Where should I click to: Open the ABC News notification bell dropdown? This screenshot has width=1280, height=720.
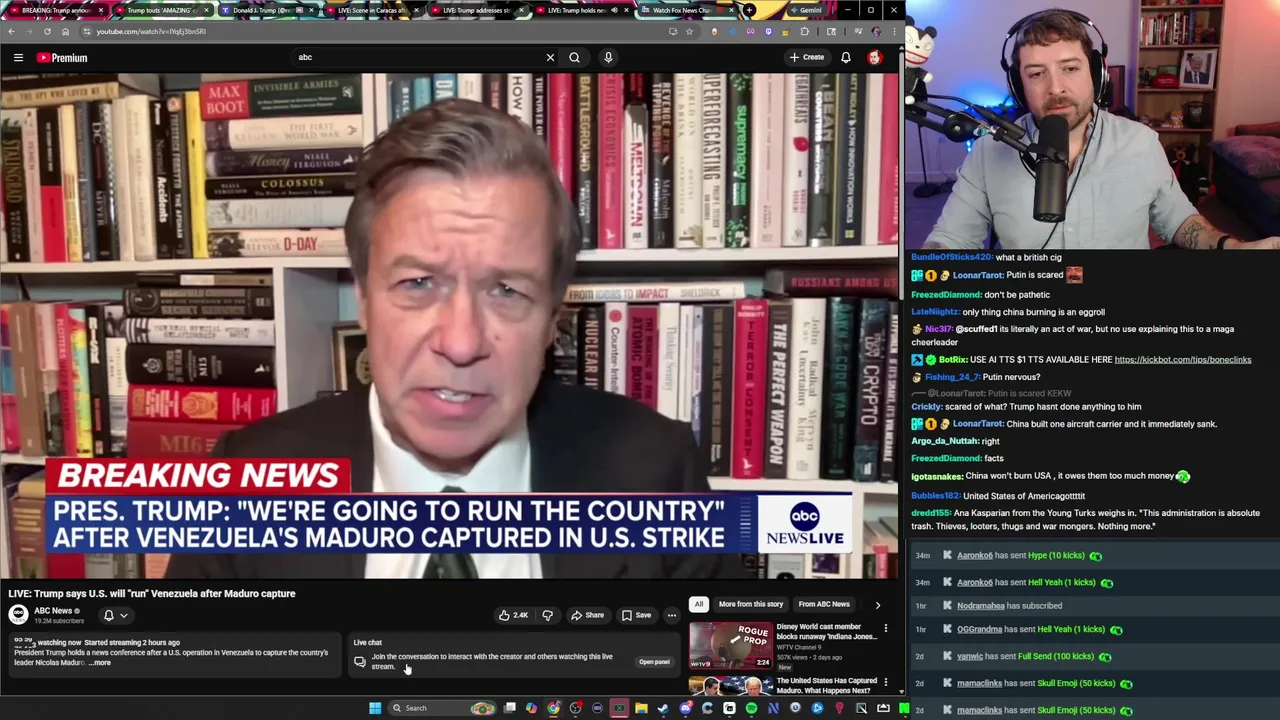pos(115,615)
